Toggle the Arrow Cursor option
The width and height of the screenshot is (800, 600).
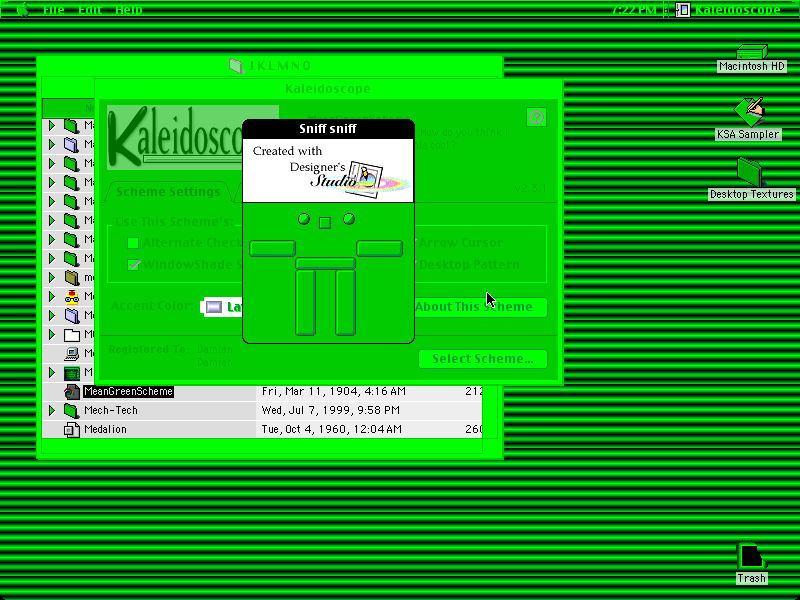pyautogui.click(x=460, y=243)
